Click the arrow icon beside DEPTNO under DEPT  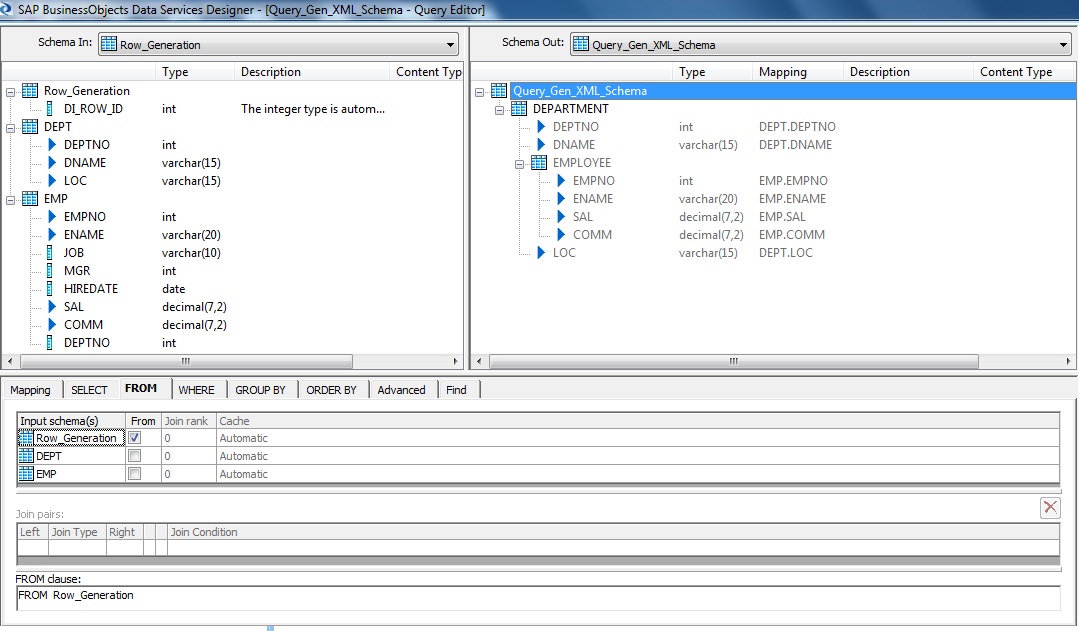(52, 145)
